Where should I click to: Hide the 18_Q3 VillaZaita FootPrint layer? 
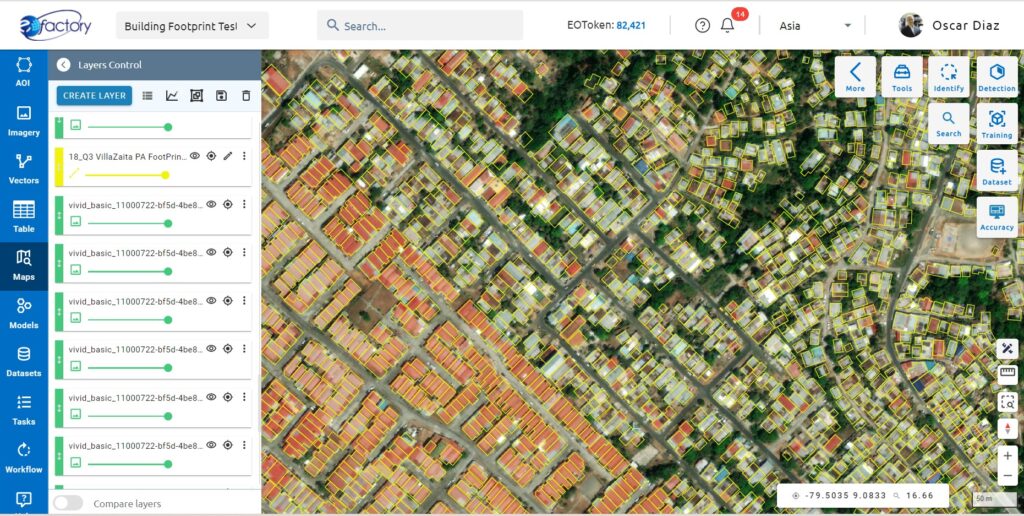click(195, 156)
